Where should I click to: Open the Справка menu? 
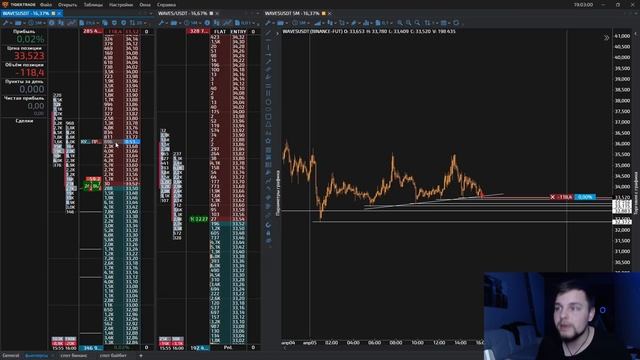[x=166, y=5]
